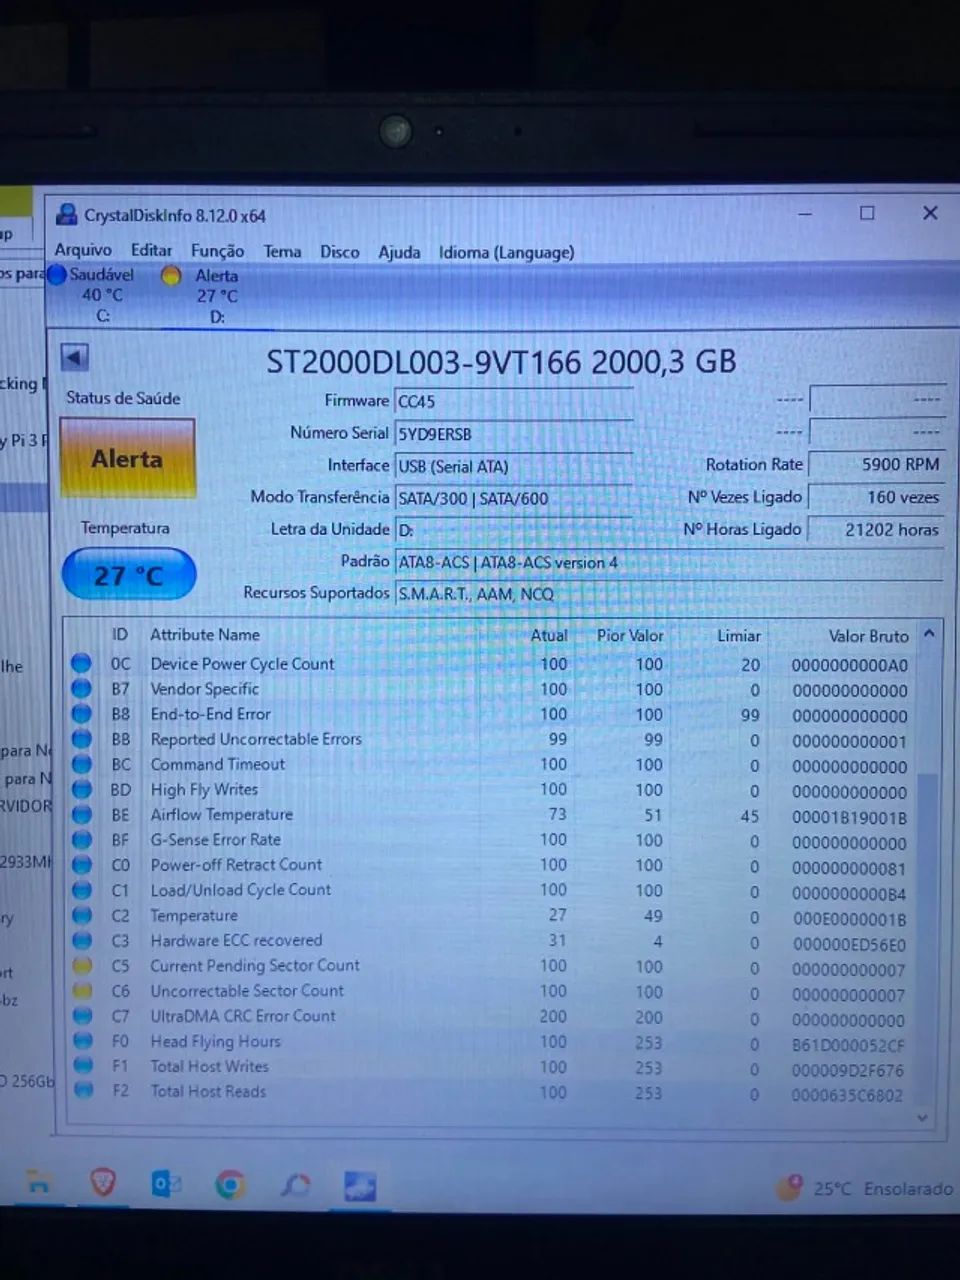The height and width of the screenshot is (1280, 960).
Task: Click the serial number field 5YD9ERSB
Action: pyautogui.click(x=514, y=434)
